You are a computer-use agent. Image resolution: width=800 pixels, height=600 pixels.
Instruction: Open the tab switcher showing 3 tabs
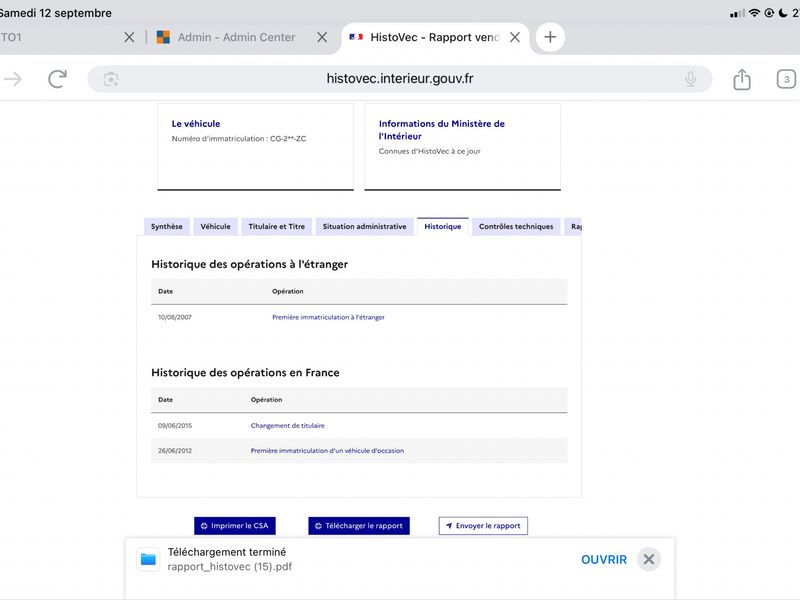coord(786,79)
